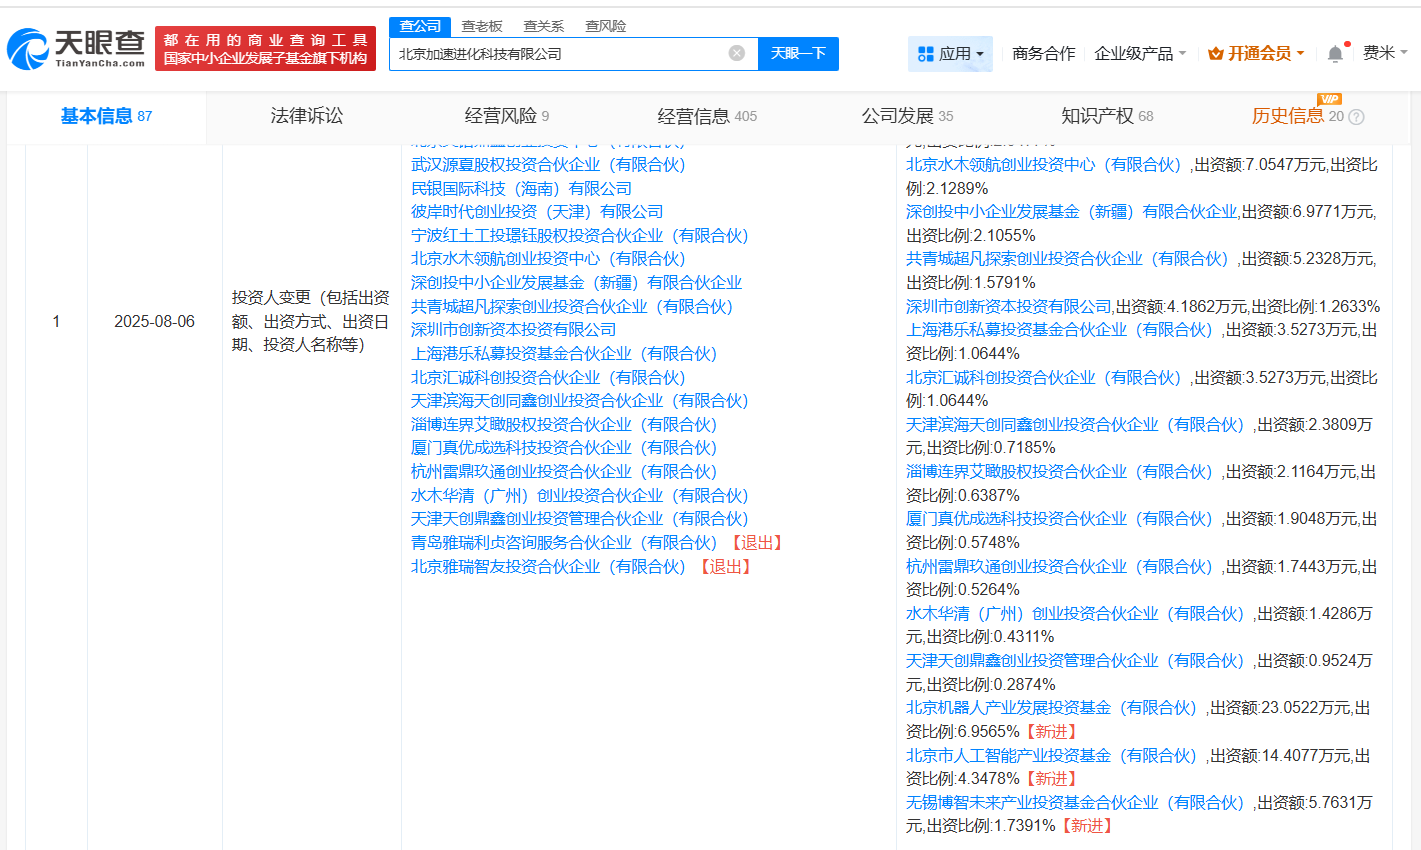
Task: Click the company name search input field
Action: click(560, 53)
